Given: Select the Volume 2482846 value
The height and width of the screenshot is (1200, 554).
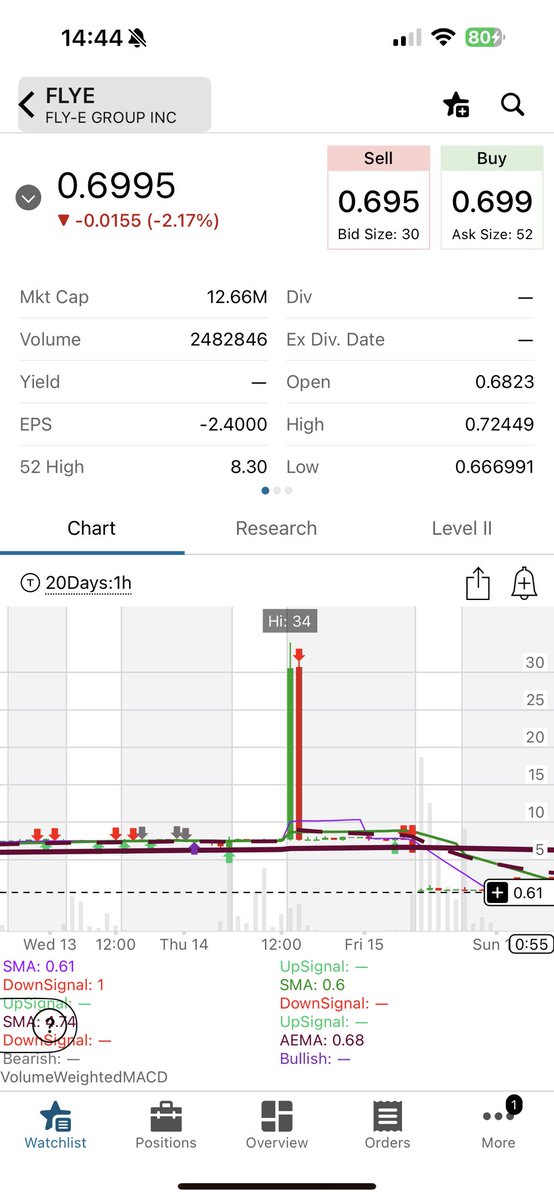Looking at the screenshot, I should point(228,339).
